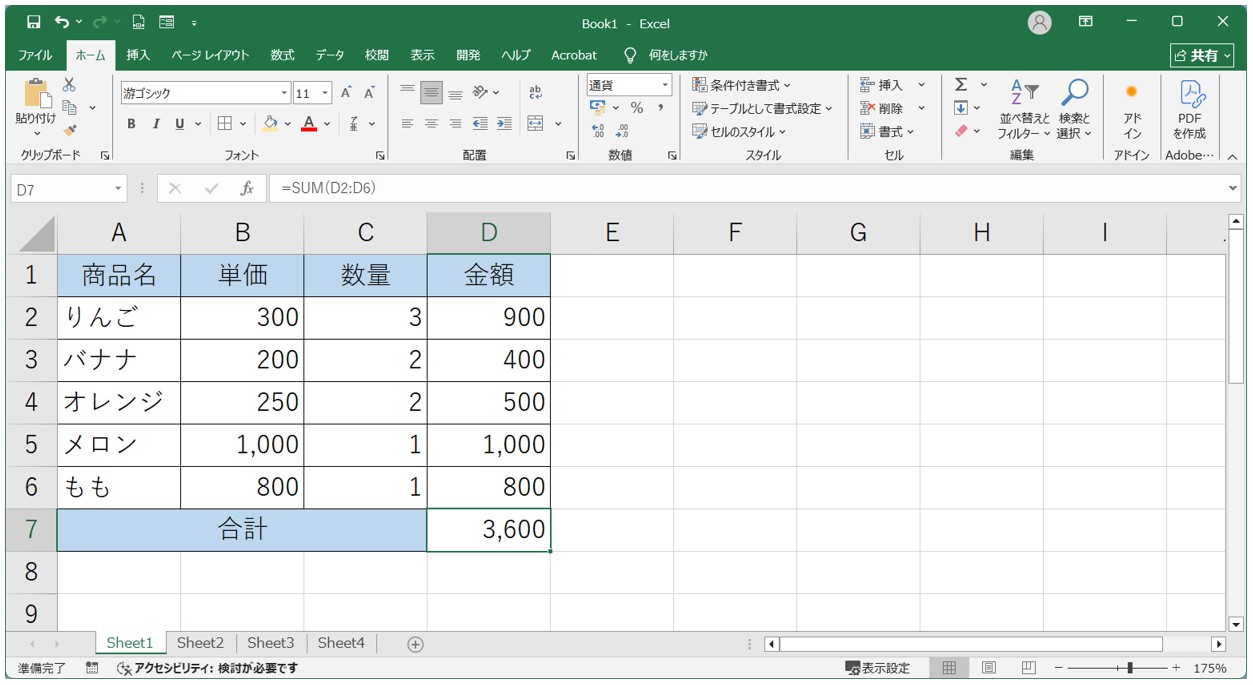Toggle underline formatting
Screen dimensions: 1253x685
click(x=180, y=124)
